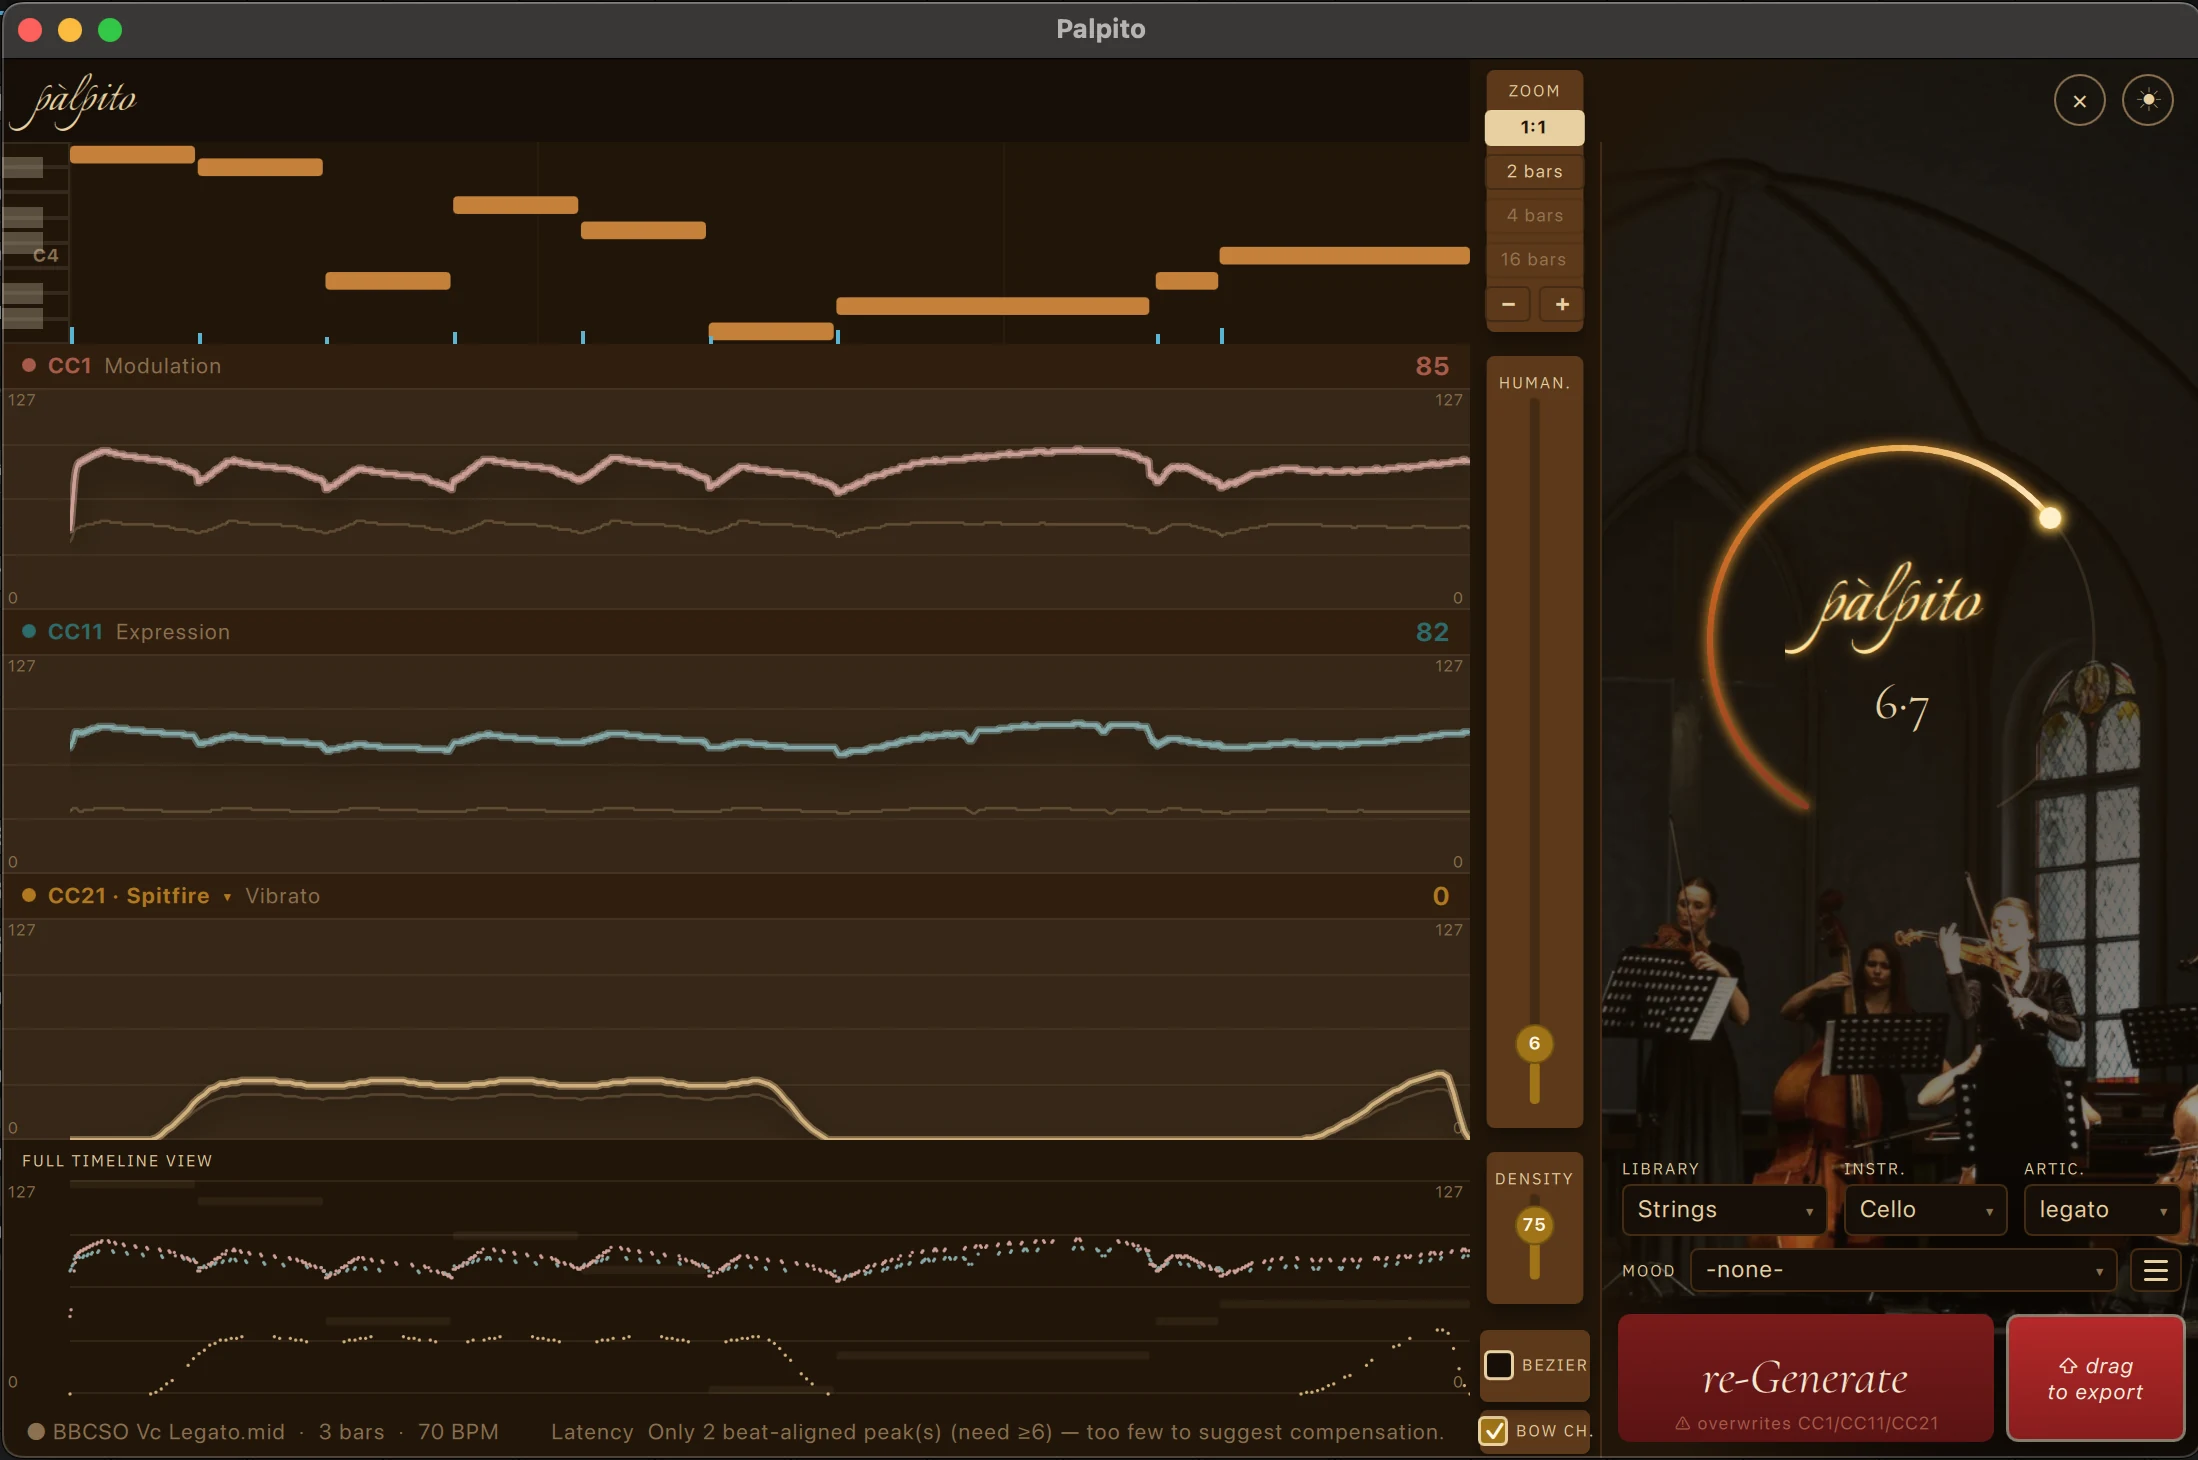Uncheck the Bow Ch. checkbox
This screenshot has height=1460, width=2198.
(1493, 1431)
